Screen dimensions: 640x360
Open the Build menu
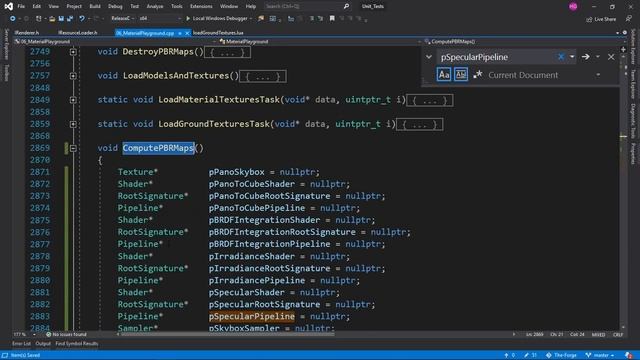pyautogui.click(x=95, y=6)
